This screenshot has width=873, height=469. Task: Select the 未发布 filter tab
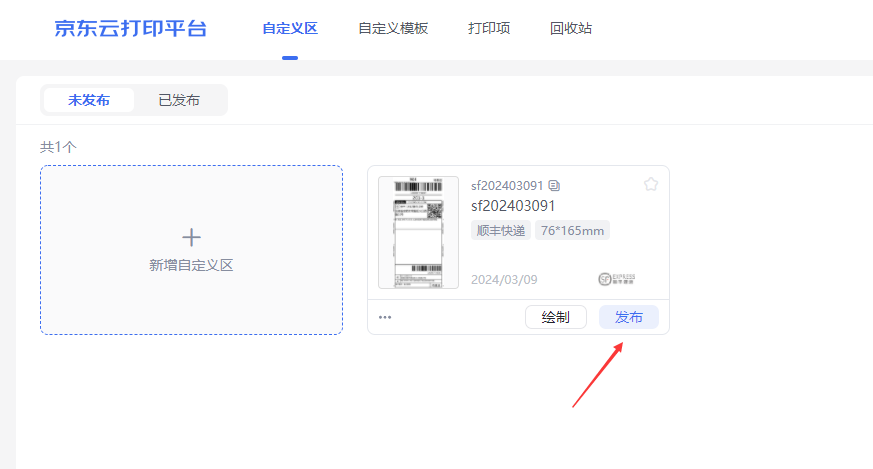(x=89, y=100)
